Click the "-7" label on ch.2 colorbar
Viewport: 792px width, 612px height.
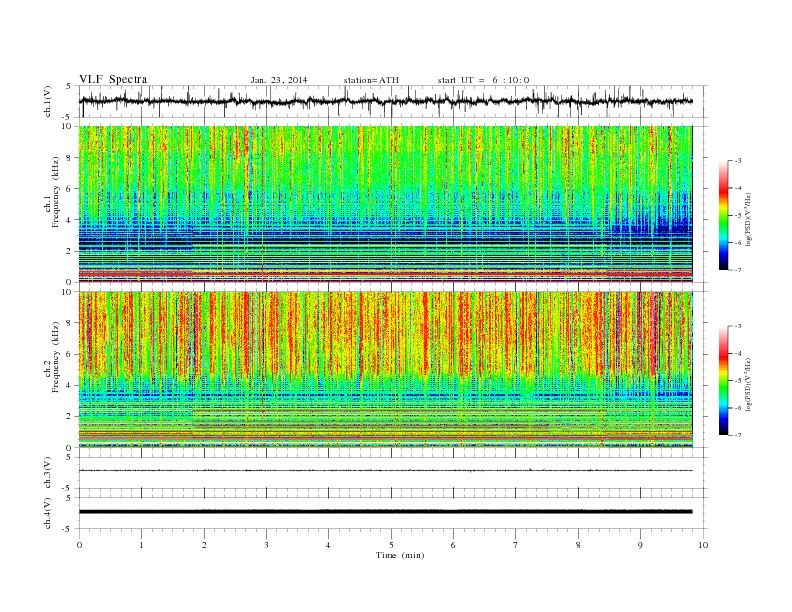(x=737, y=435)
